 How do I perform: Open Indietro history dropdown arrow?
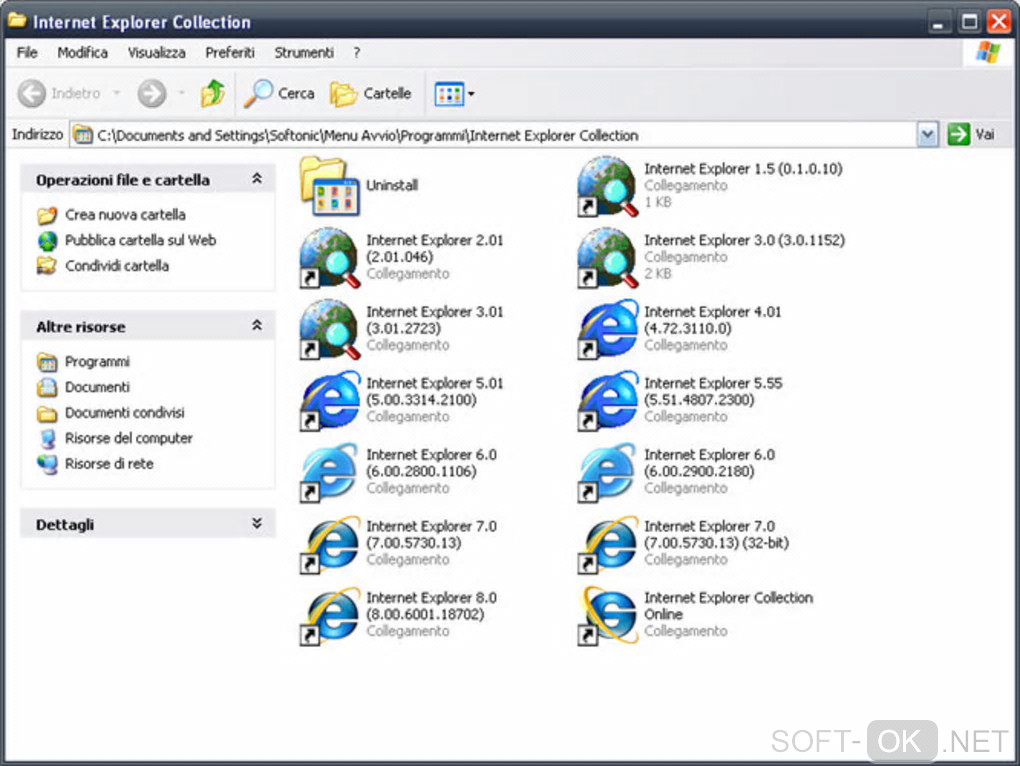[x=117, y=94]
